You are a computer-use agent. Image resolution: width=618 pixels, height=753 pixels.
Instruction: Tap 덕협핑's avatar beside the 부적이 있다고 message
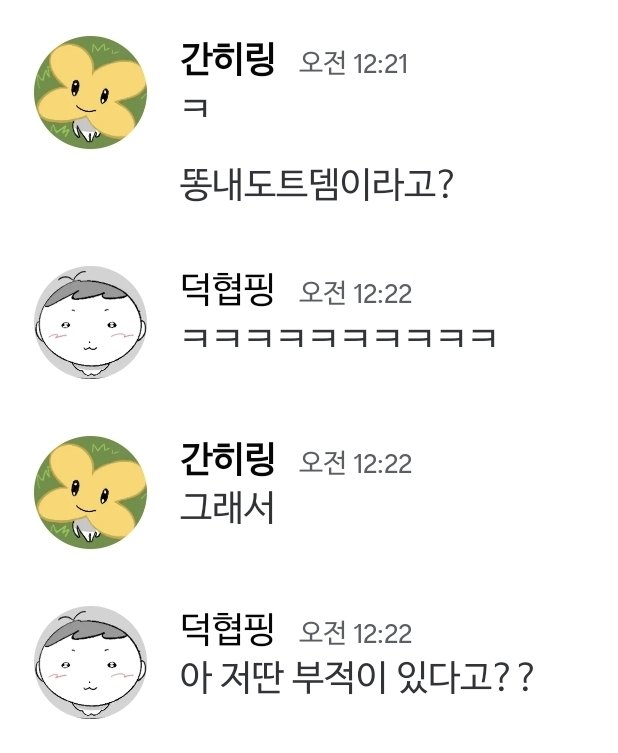pyautogui.click(x=90, y=662)
